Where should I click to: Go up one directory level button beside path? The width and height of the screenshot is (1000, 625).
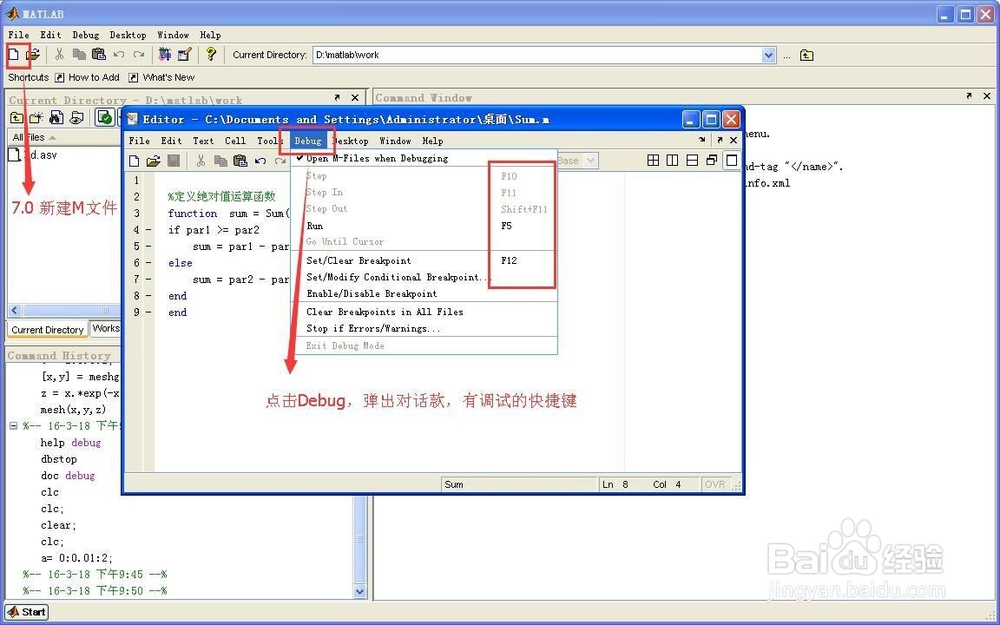(x=807, y=55)
